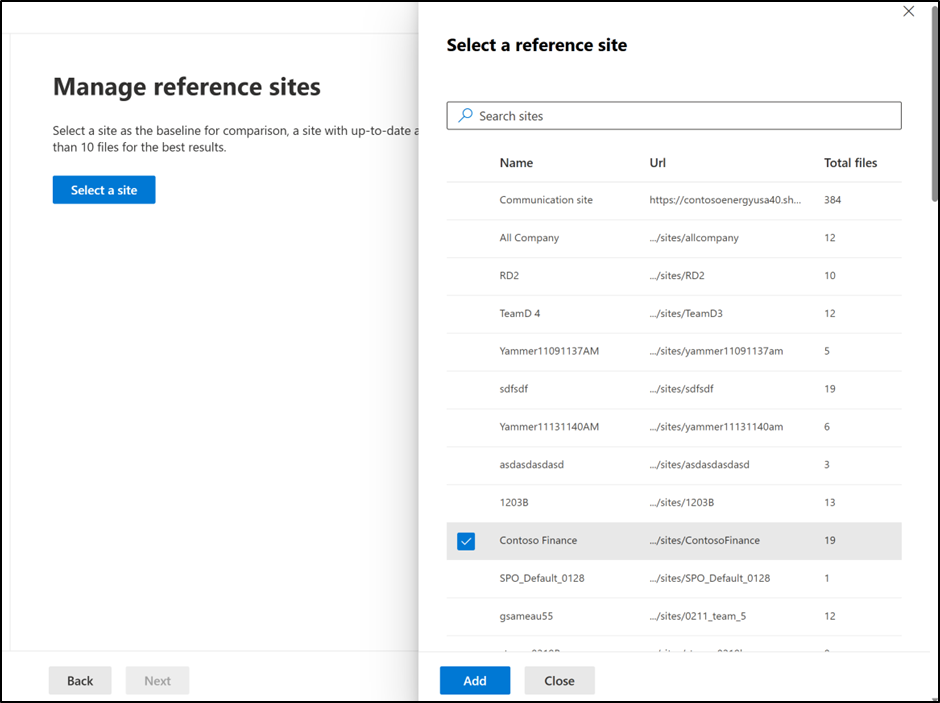Screen dimensions: 940x703
Task: Choose the sdfsdf site entry
Action: click(517, 389)
